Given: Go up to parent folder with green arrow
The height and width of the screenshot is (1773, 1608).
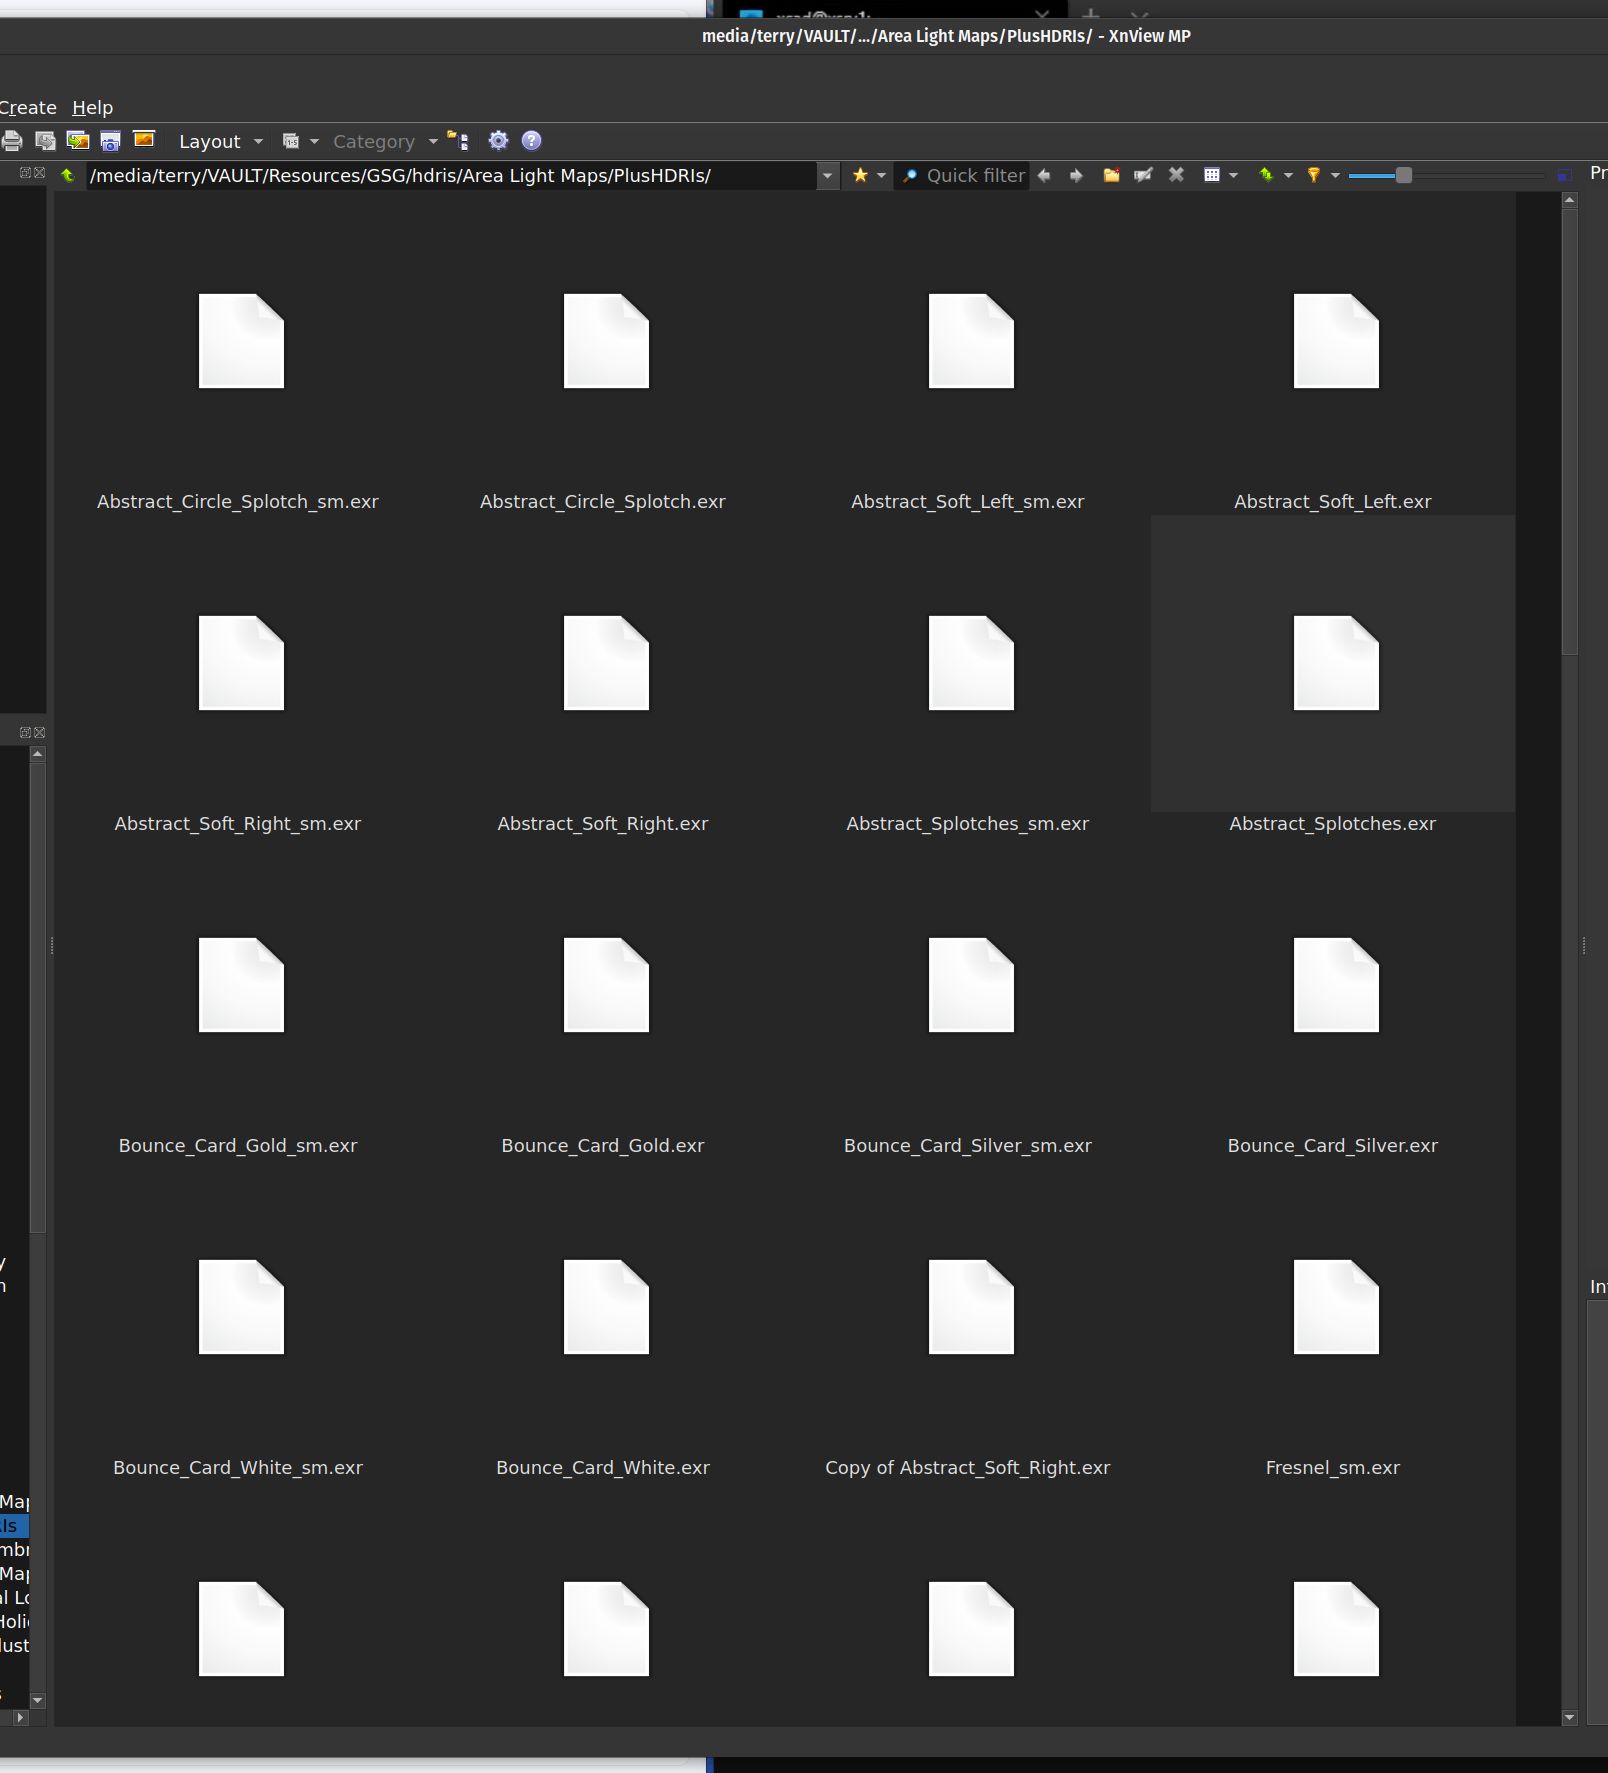Looking at the screenshot, I should pyautogui.click(x=68, y=176).
